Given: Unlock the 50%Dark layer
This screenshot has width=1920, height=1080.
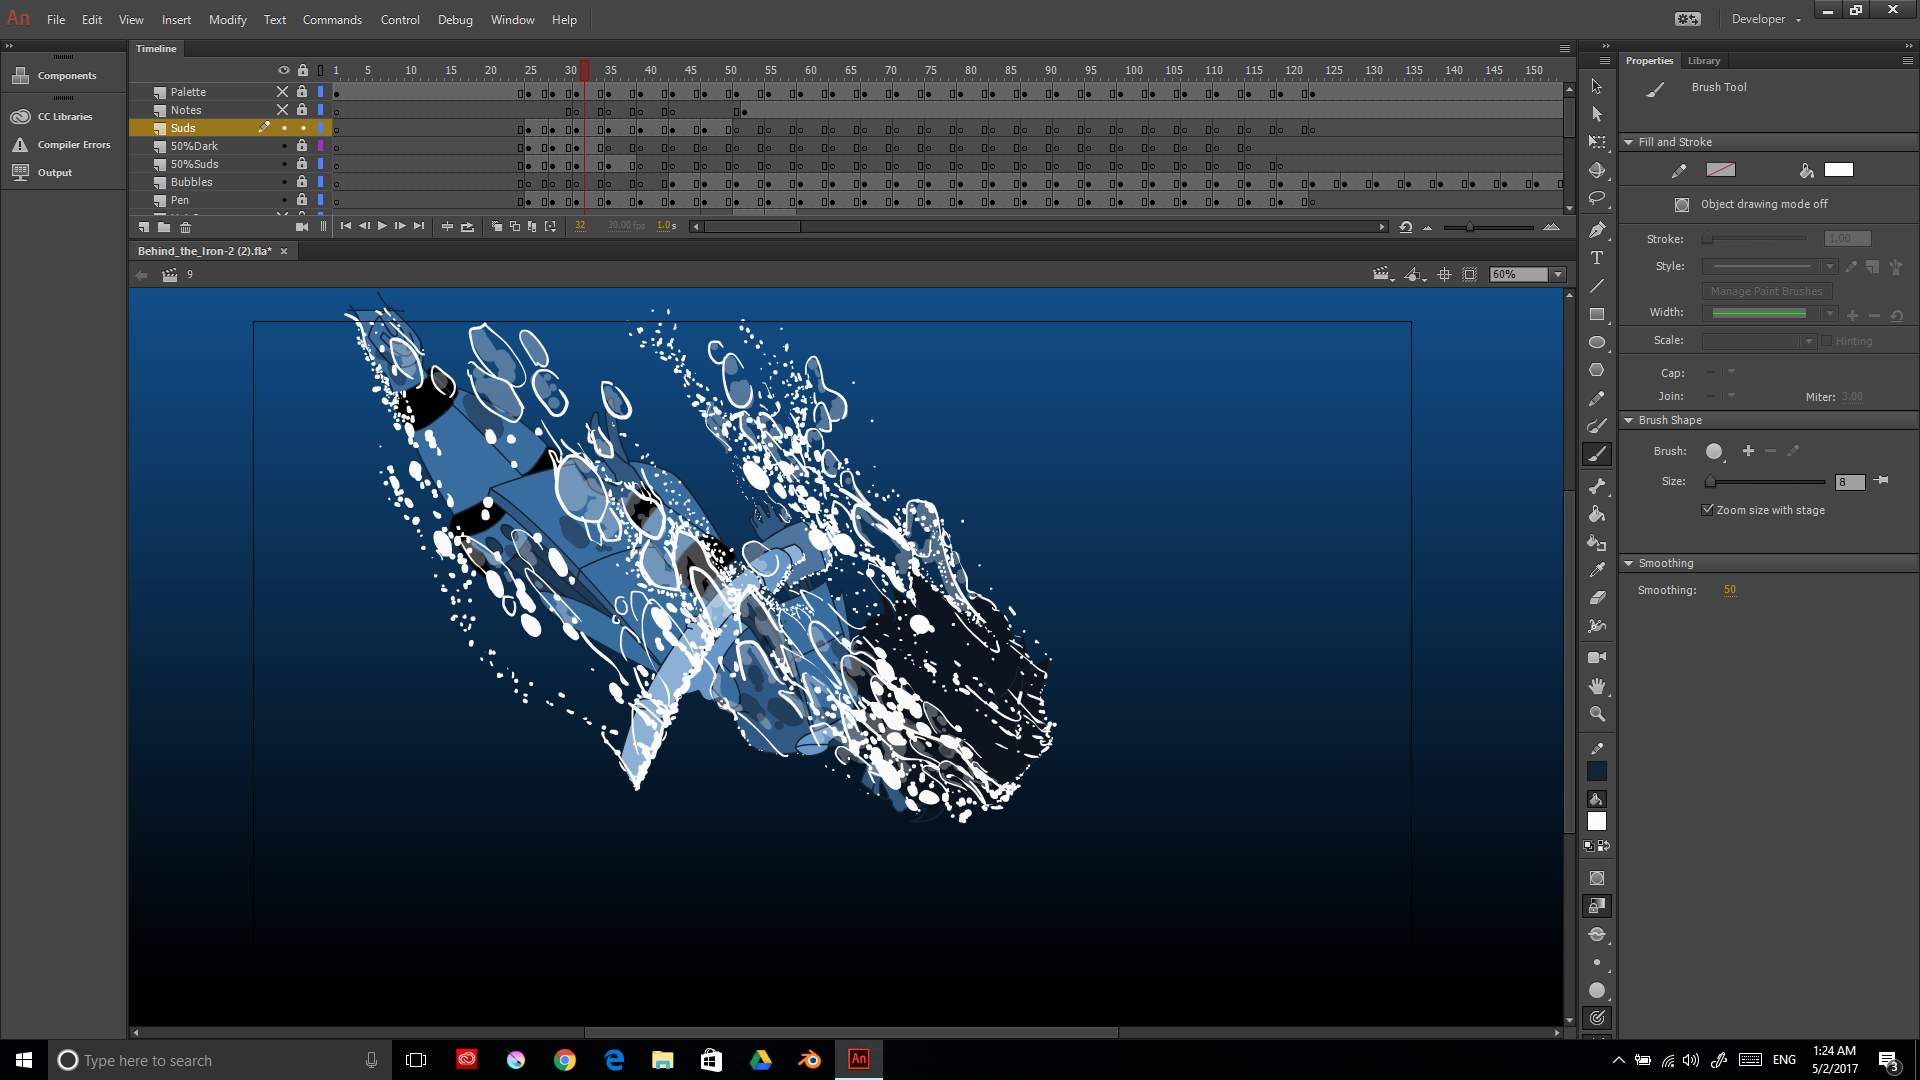Looking at the screenshot, I should coord(302,146).
